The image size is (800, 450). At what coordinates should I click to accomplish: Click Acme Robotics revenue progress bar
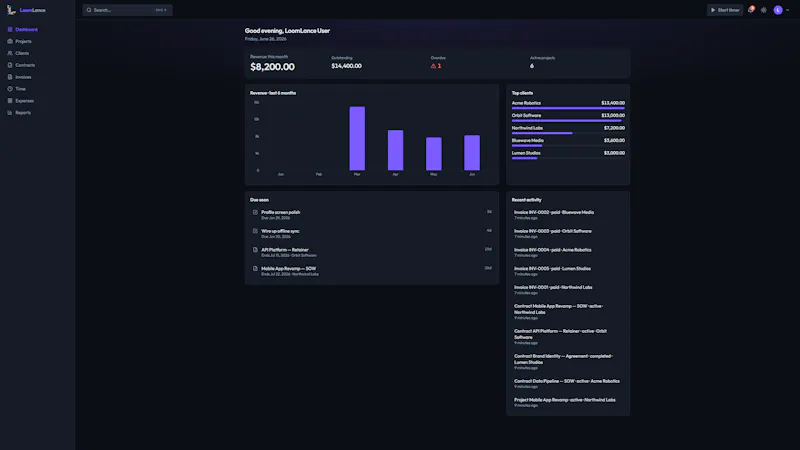click(x=568, y=108)
